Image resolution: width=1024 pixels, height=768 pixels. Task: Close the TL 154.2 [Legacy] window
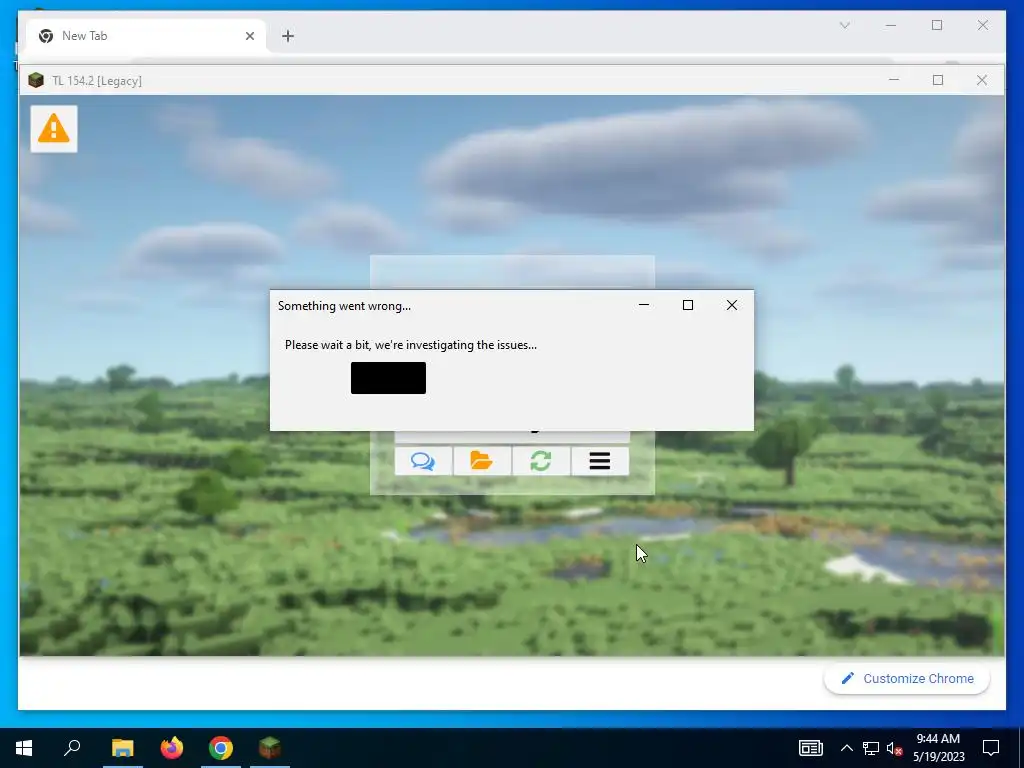pos(982,80)
